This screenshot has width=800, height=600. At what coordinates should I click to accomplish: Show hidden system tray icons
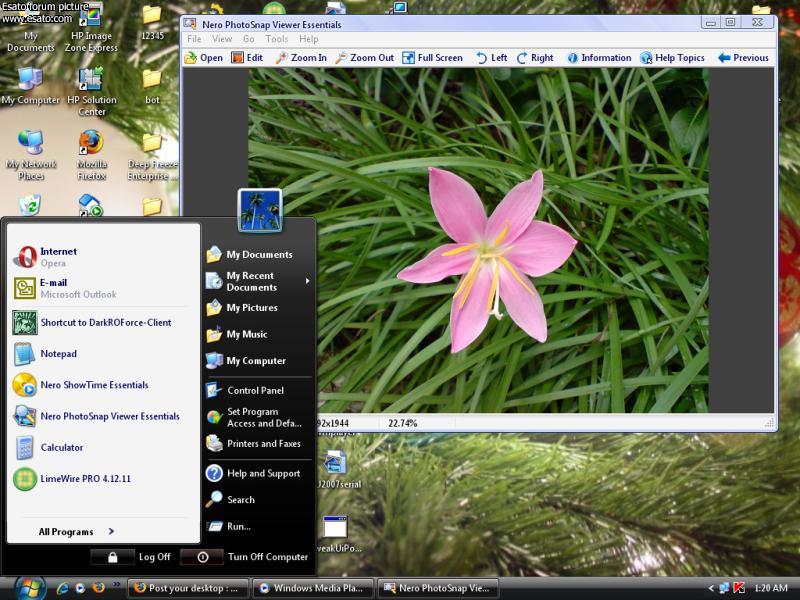711,588
